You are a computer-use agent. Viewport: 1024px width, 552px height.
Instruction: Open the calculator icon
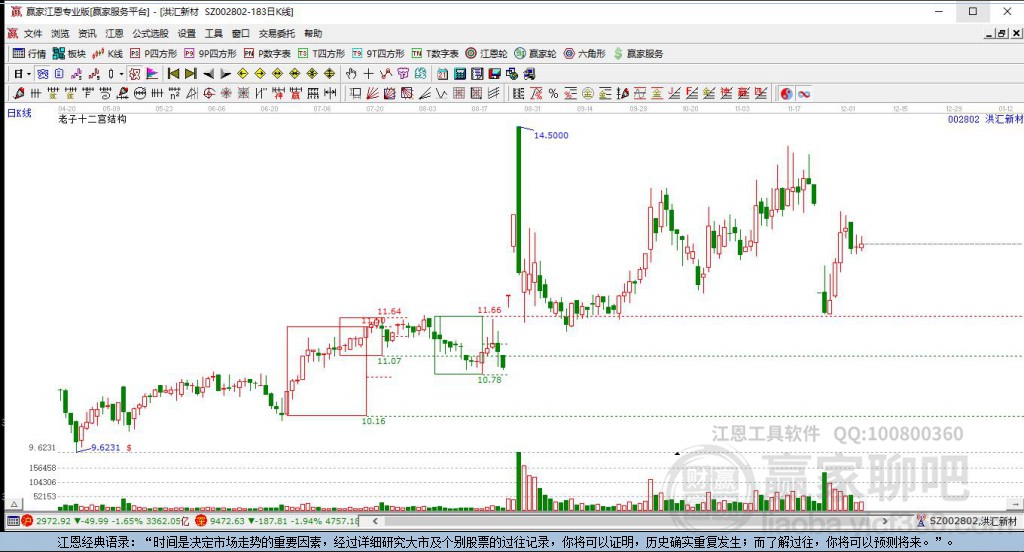tap(460, 74)
